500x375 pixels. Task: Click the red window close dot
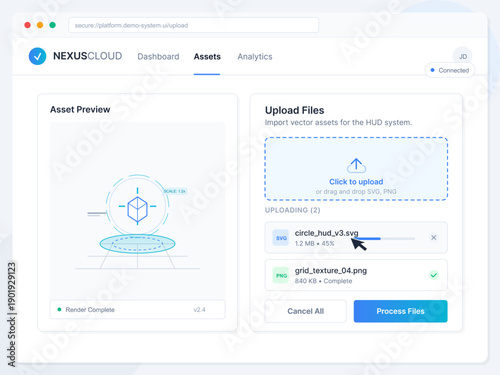coord(28,25)
